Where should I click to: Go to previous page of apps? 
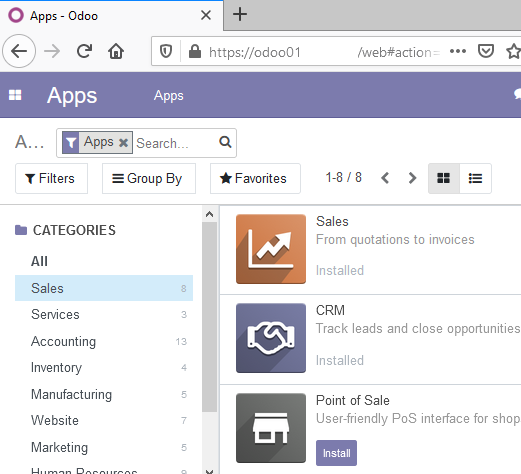coord(385,178)
